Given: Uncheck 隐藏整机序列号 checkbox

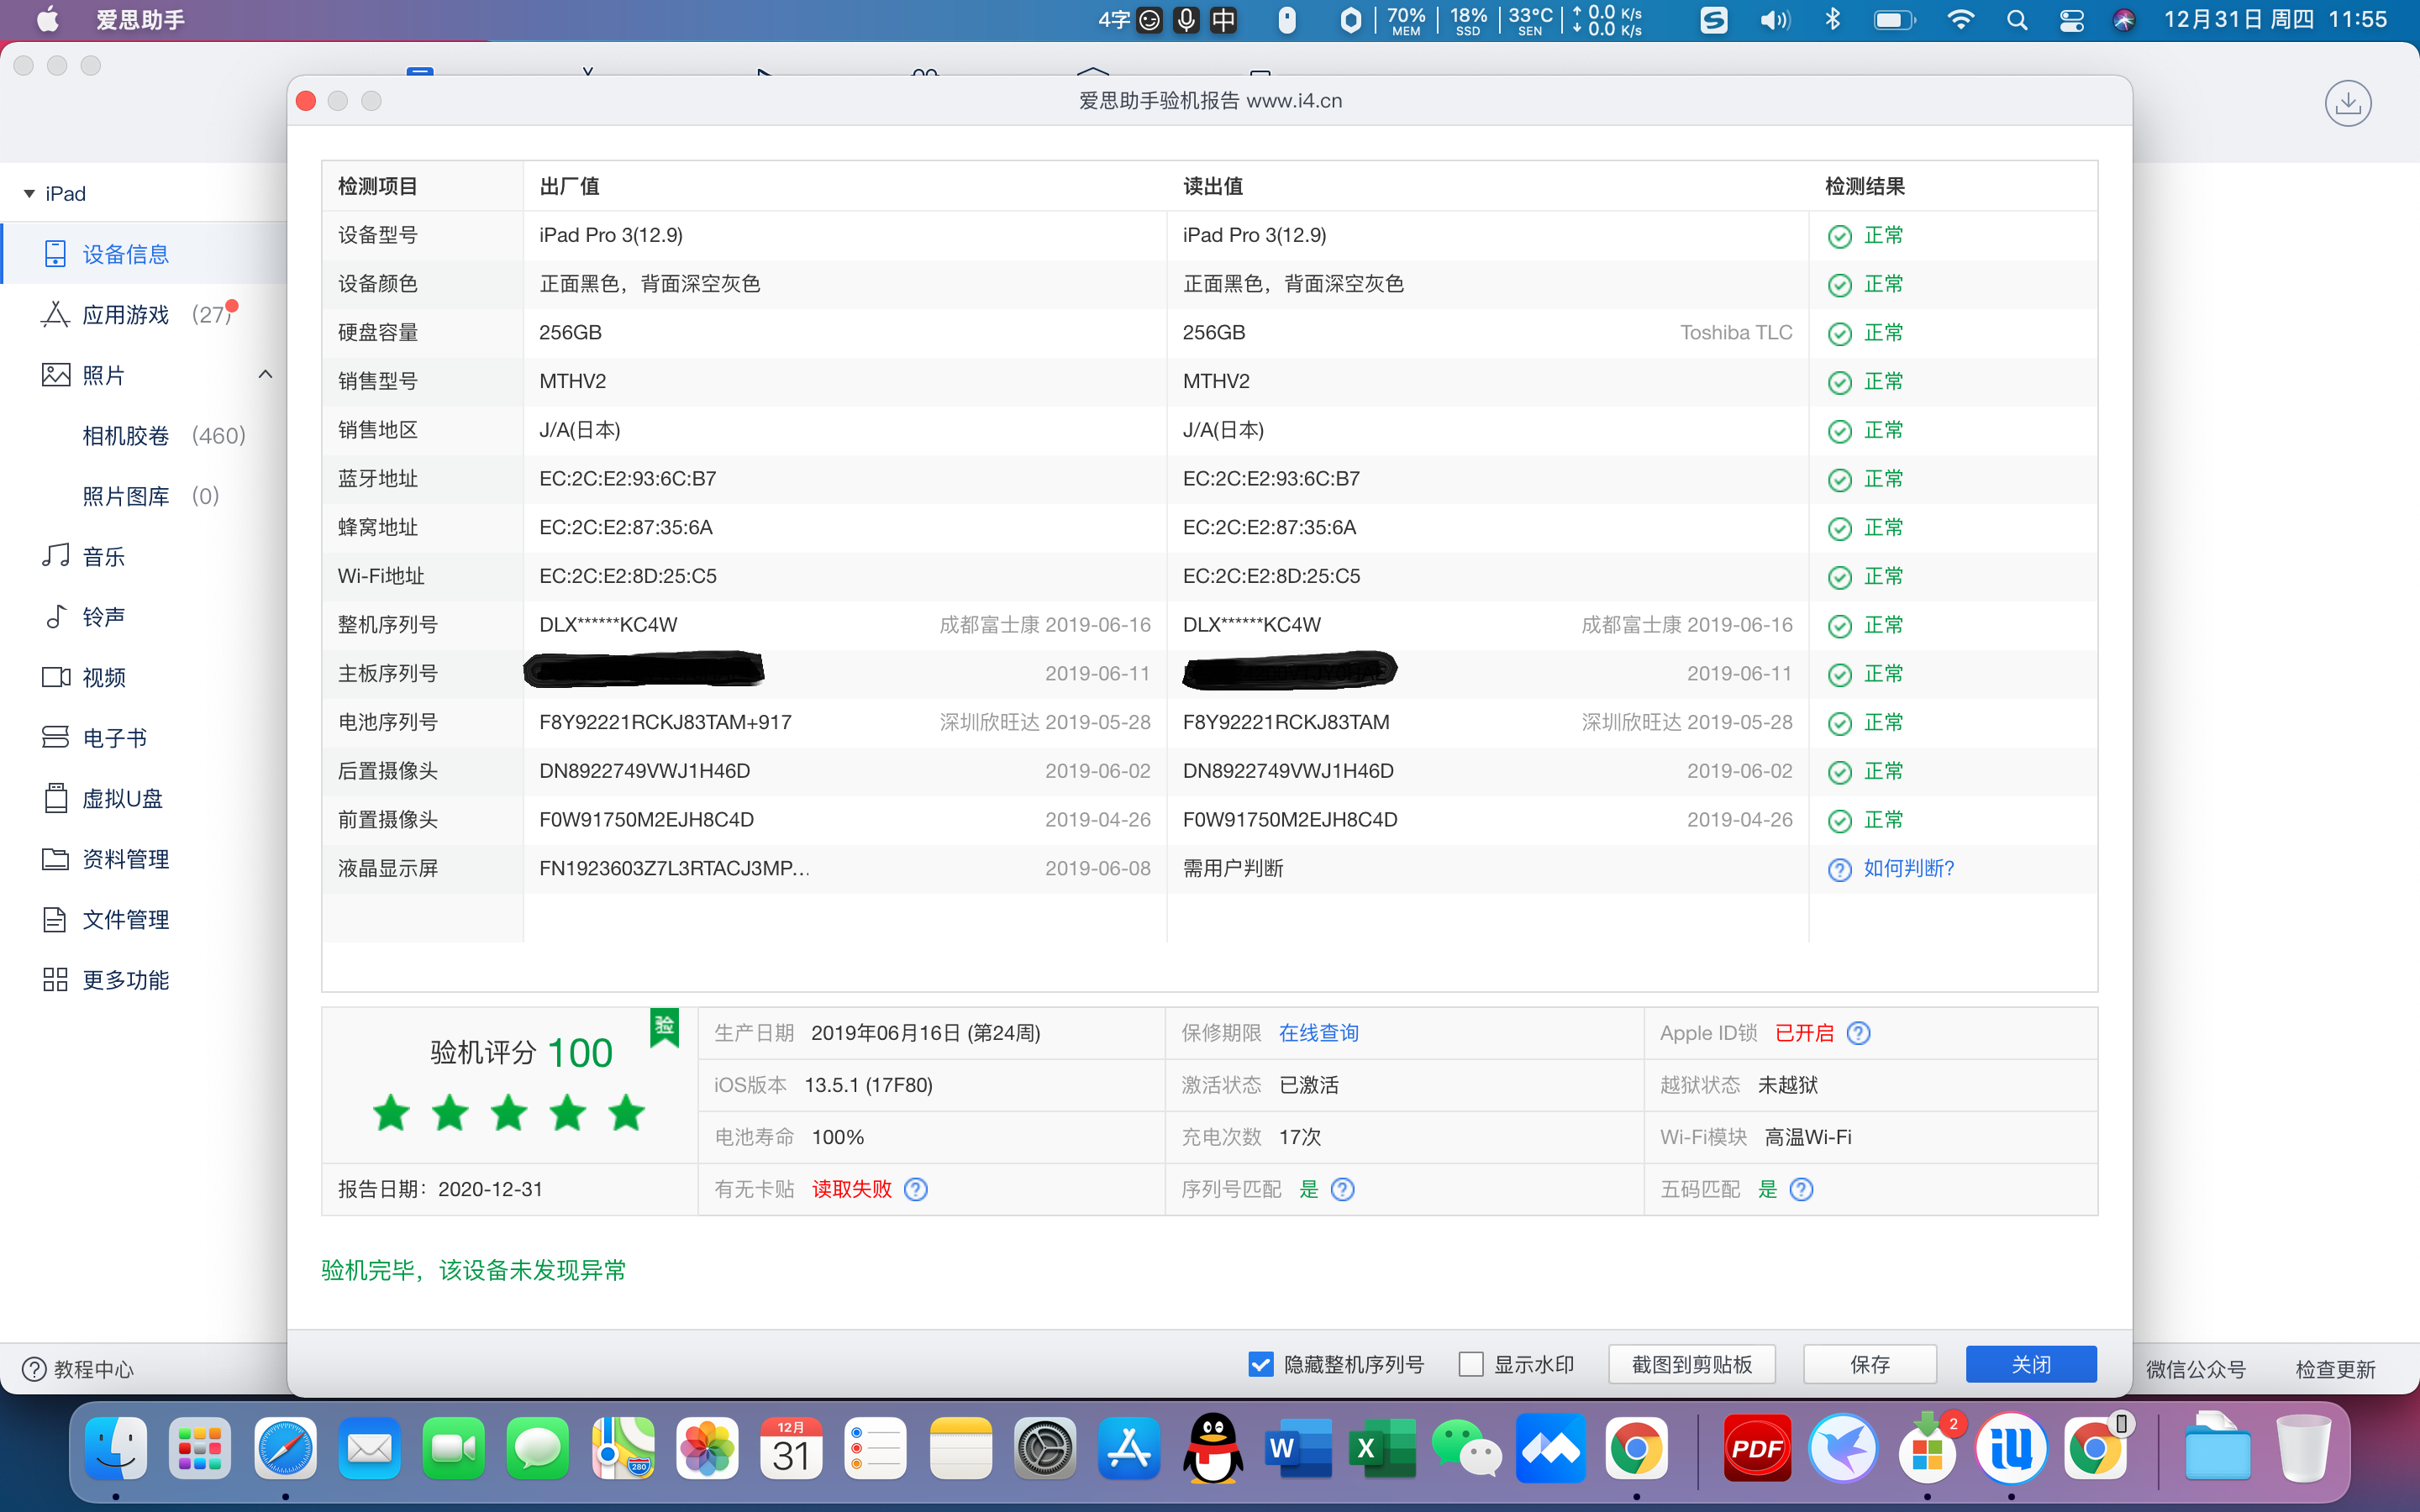Looking at the screenshot, I should 1261,1364.
